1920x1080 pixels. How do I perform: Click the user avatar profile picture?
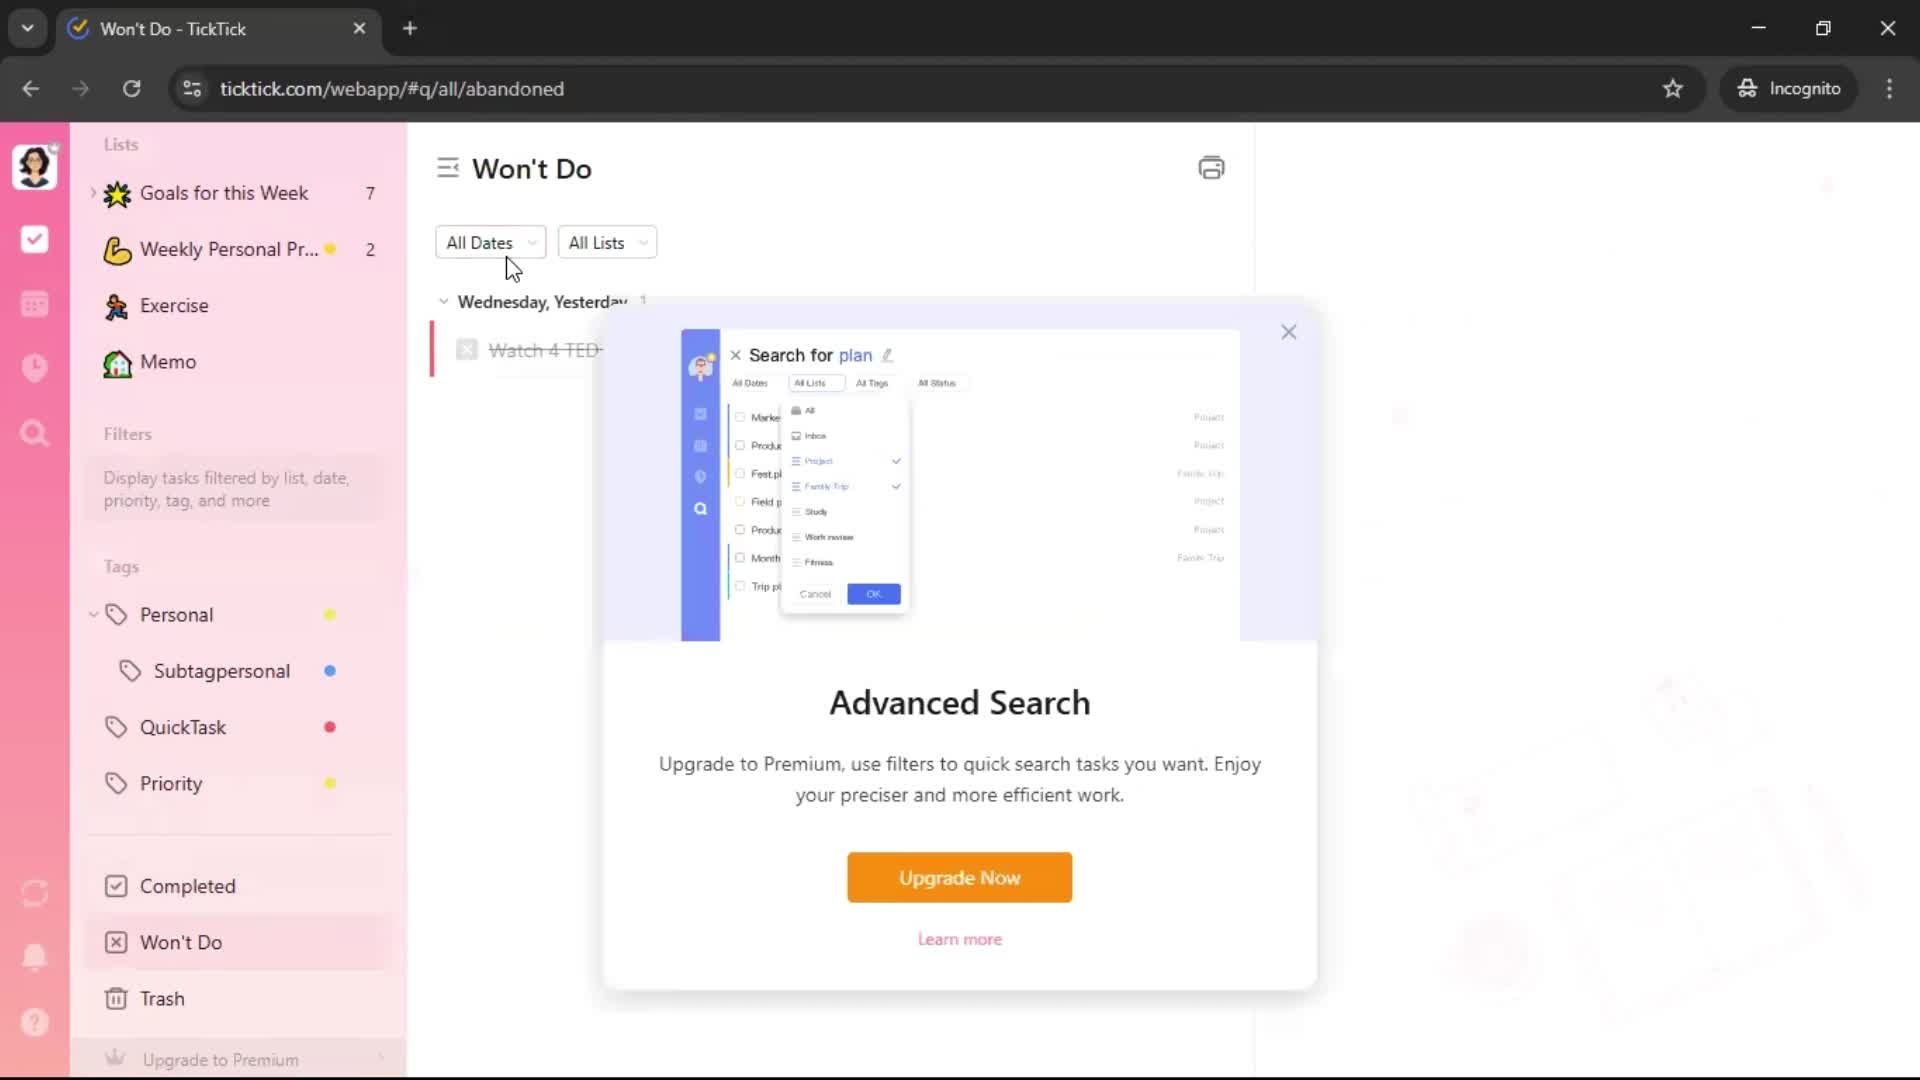point(34,166)
